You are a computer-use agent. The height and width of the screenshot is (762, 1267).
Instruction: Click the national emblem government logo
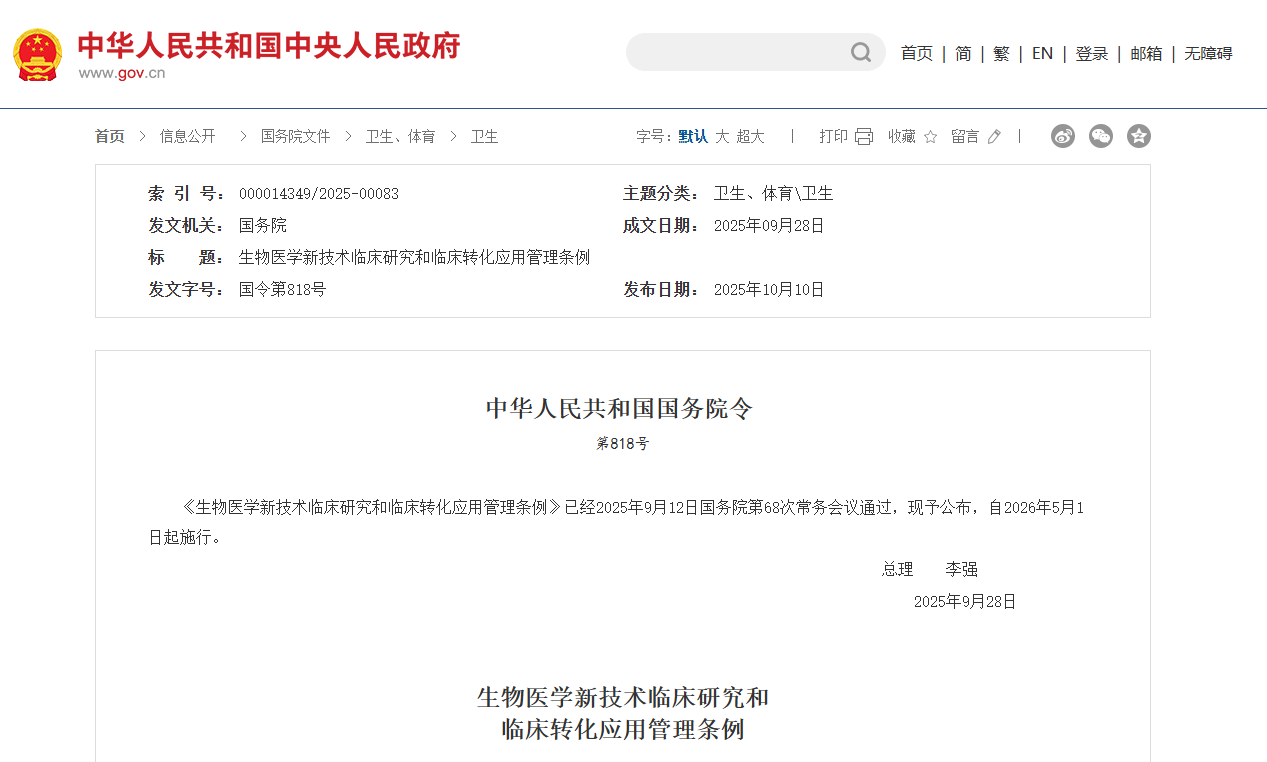point(37,52)
